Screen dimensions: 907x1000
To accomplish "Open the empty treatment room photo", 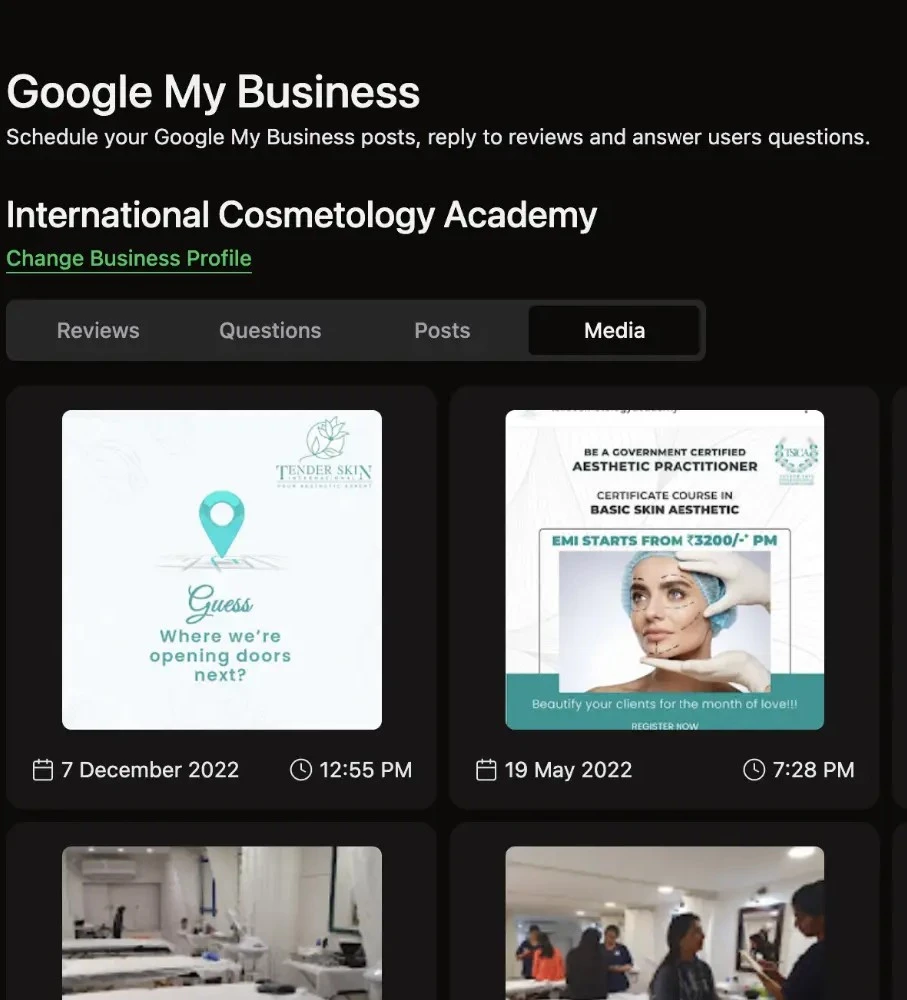I will pos(222,923).
